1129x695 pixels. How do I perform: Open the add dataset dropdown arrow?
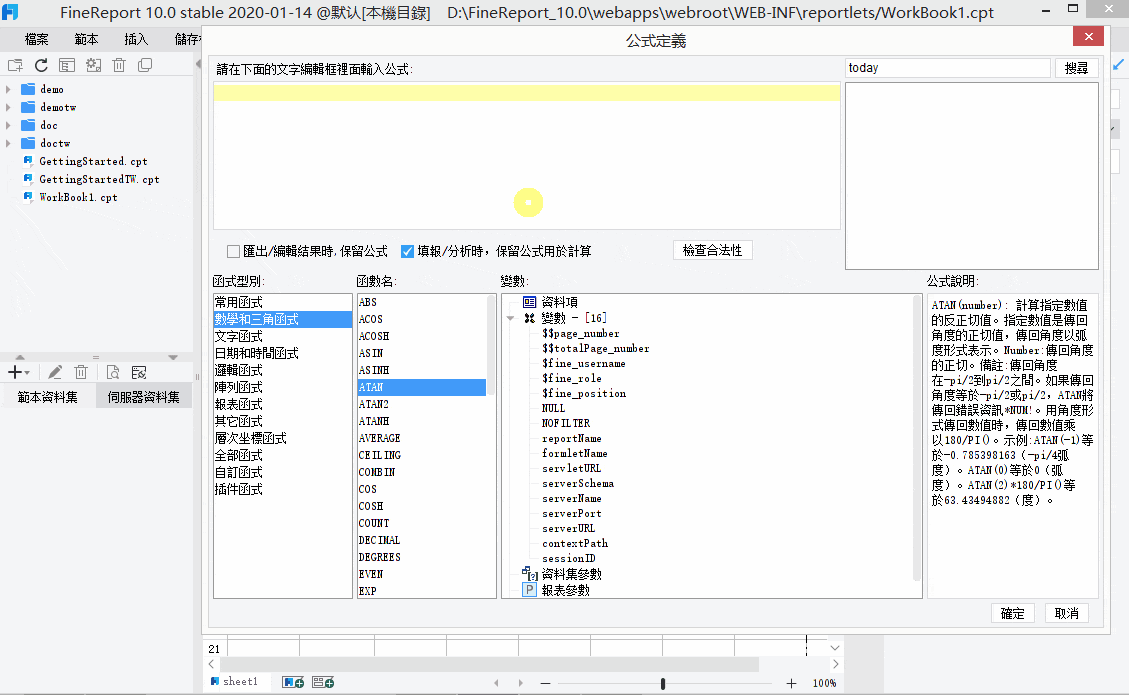pos(27,373)
